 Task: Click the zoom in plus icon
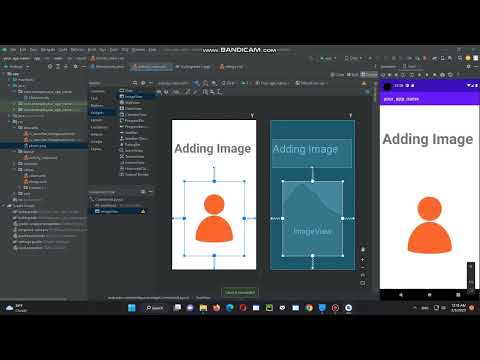click(363, 259)
